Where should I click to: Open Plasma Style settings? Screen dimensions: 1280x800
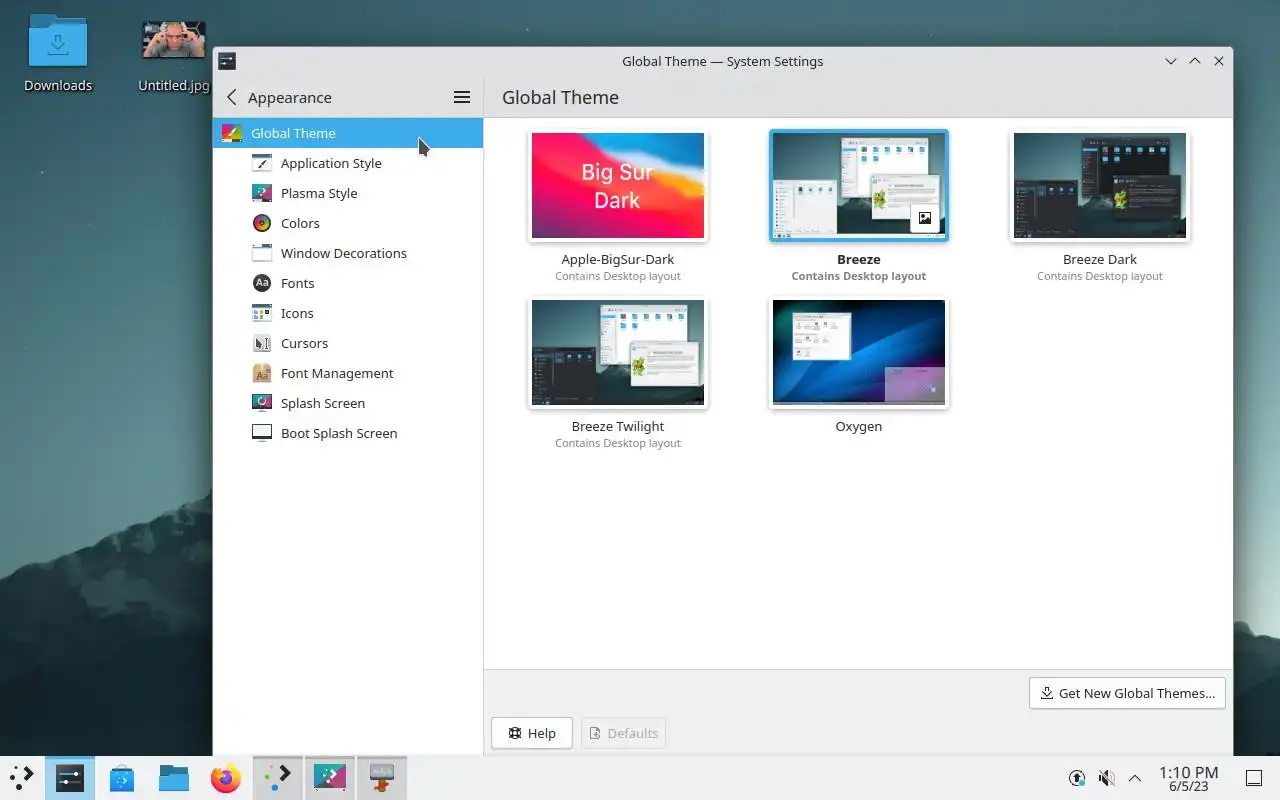pos(348,193)
